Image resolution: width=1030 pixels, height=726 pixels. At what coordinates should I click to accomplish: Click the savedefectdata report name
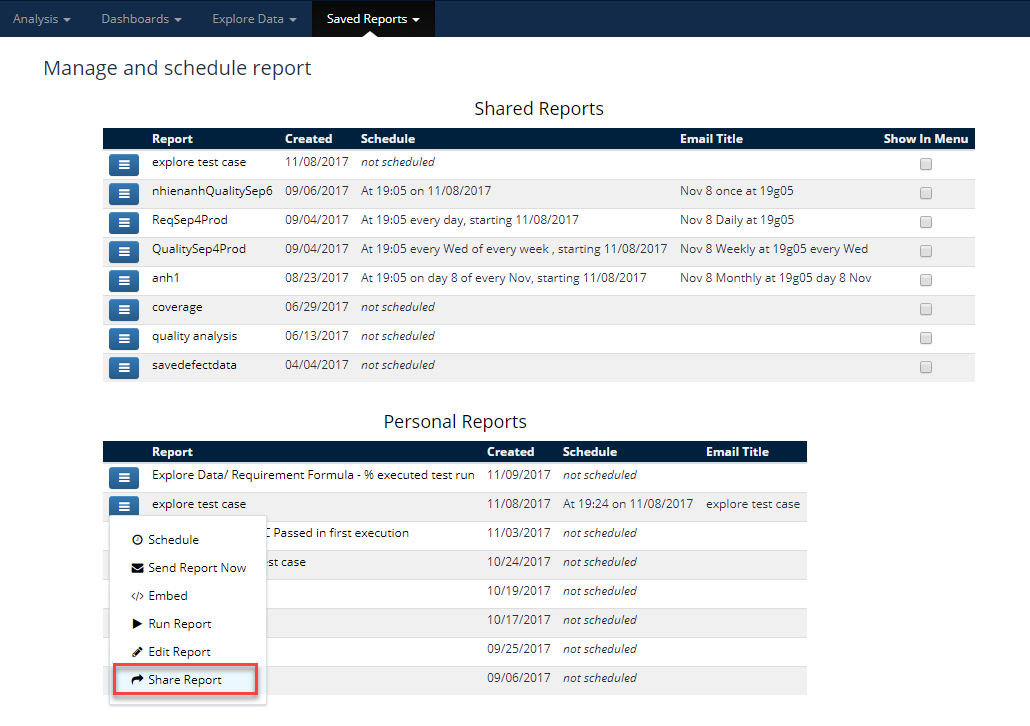[194, 365]
